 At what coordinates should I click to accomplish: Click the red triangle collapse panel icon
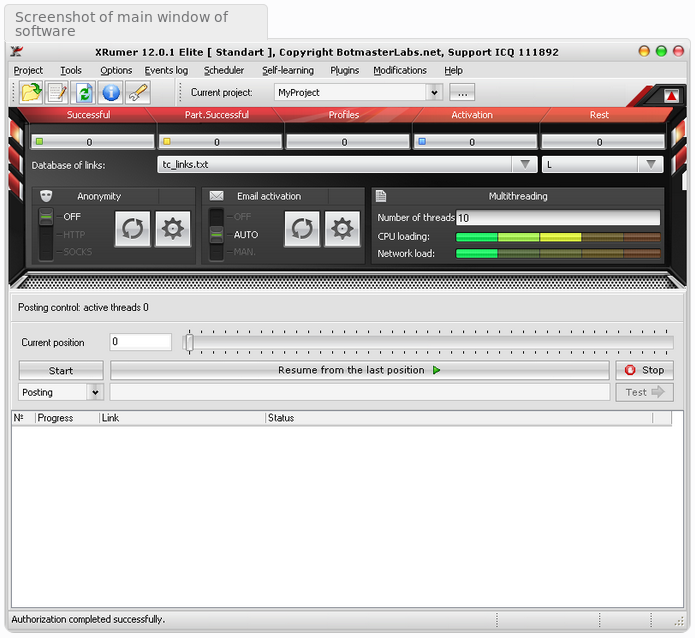[671, 96]
